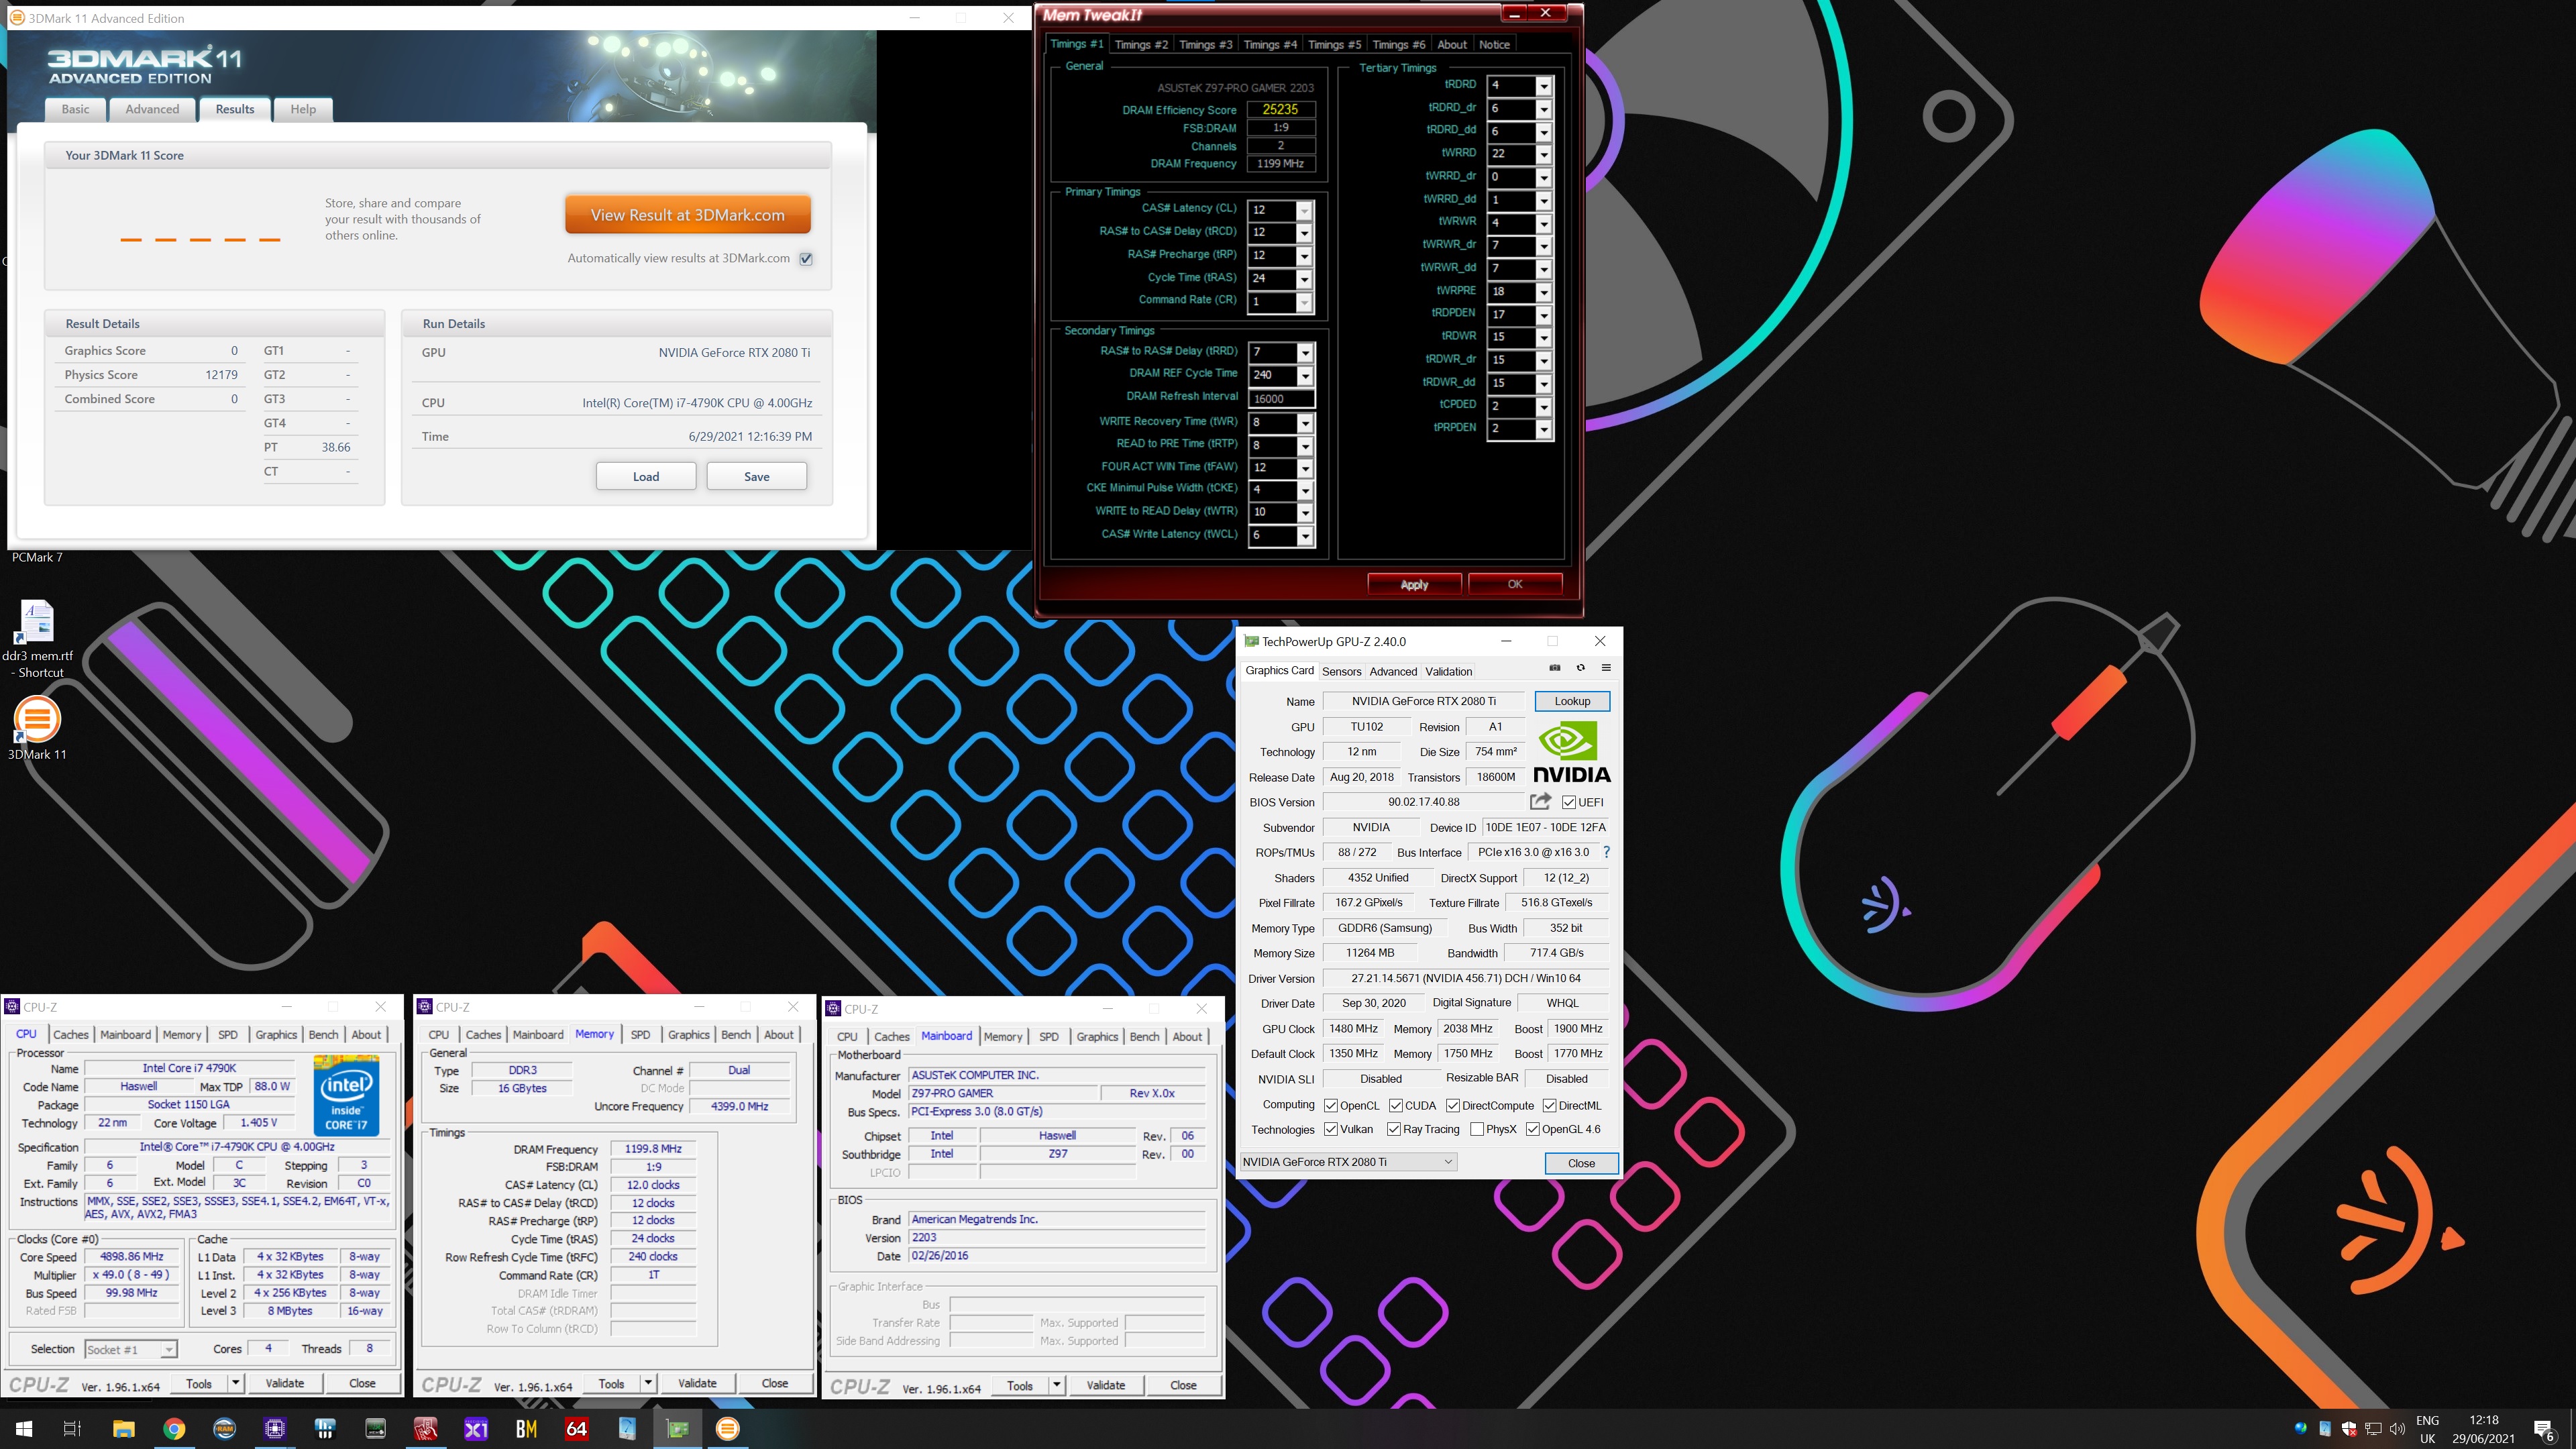The height and width of the screenshot is (1449, 2576).
Task: Open the RAM disk app in taskbar
Action: tap(224, 1428)
